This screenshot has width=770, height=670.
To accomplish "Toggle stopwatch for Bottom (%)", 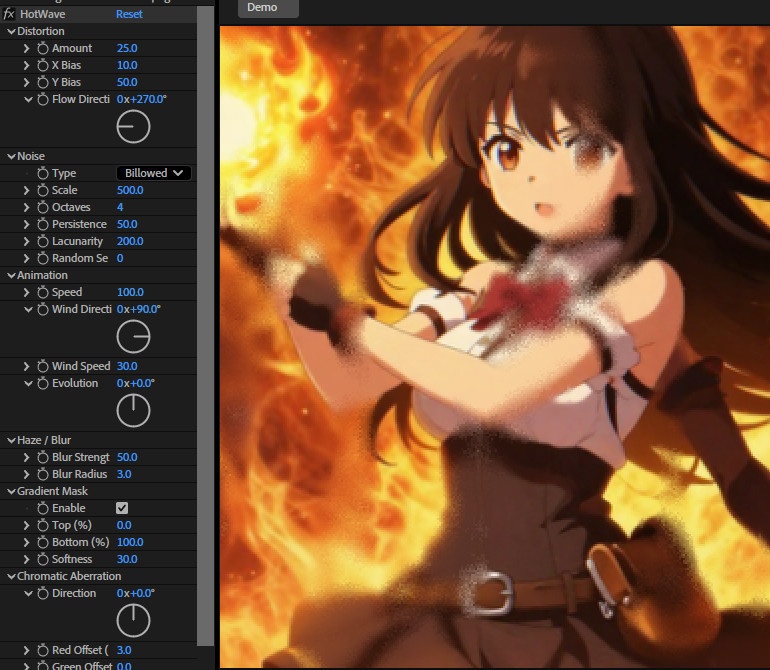I will click(43, 542).
